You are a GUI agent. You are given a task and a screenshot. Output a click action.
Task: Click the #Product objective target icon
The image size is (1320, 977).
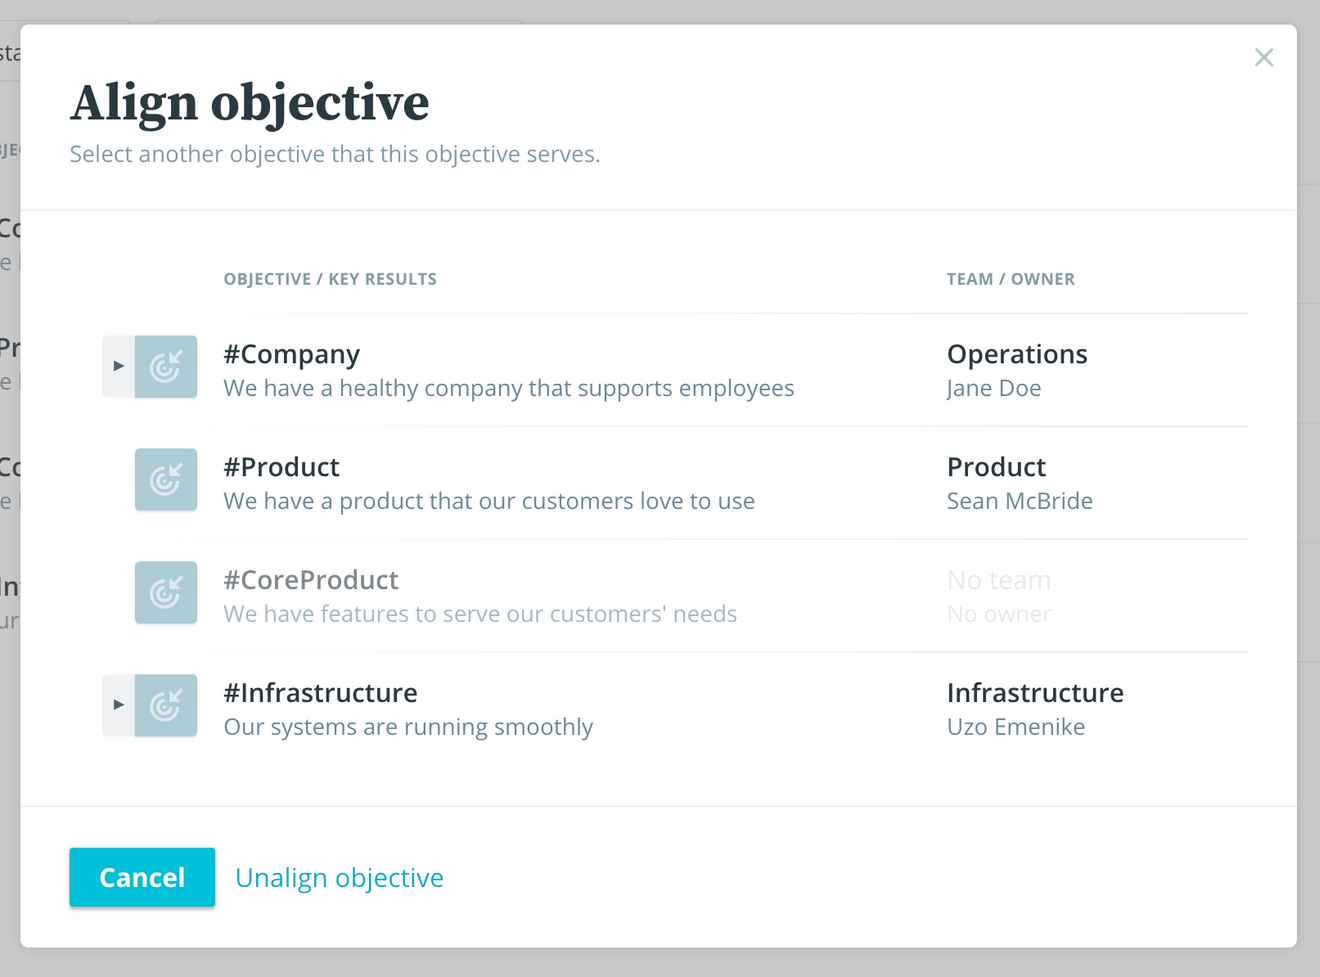(166, 480)
